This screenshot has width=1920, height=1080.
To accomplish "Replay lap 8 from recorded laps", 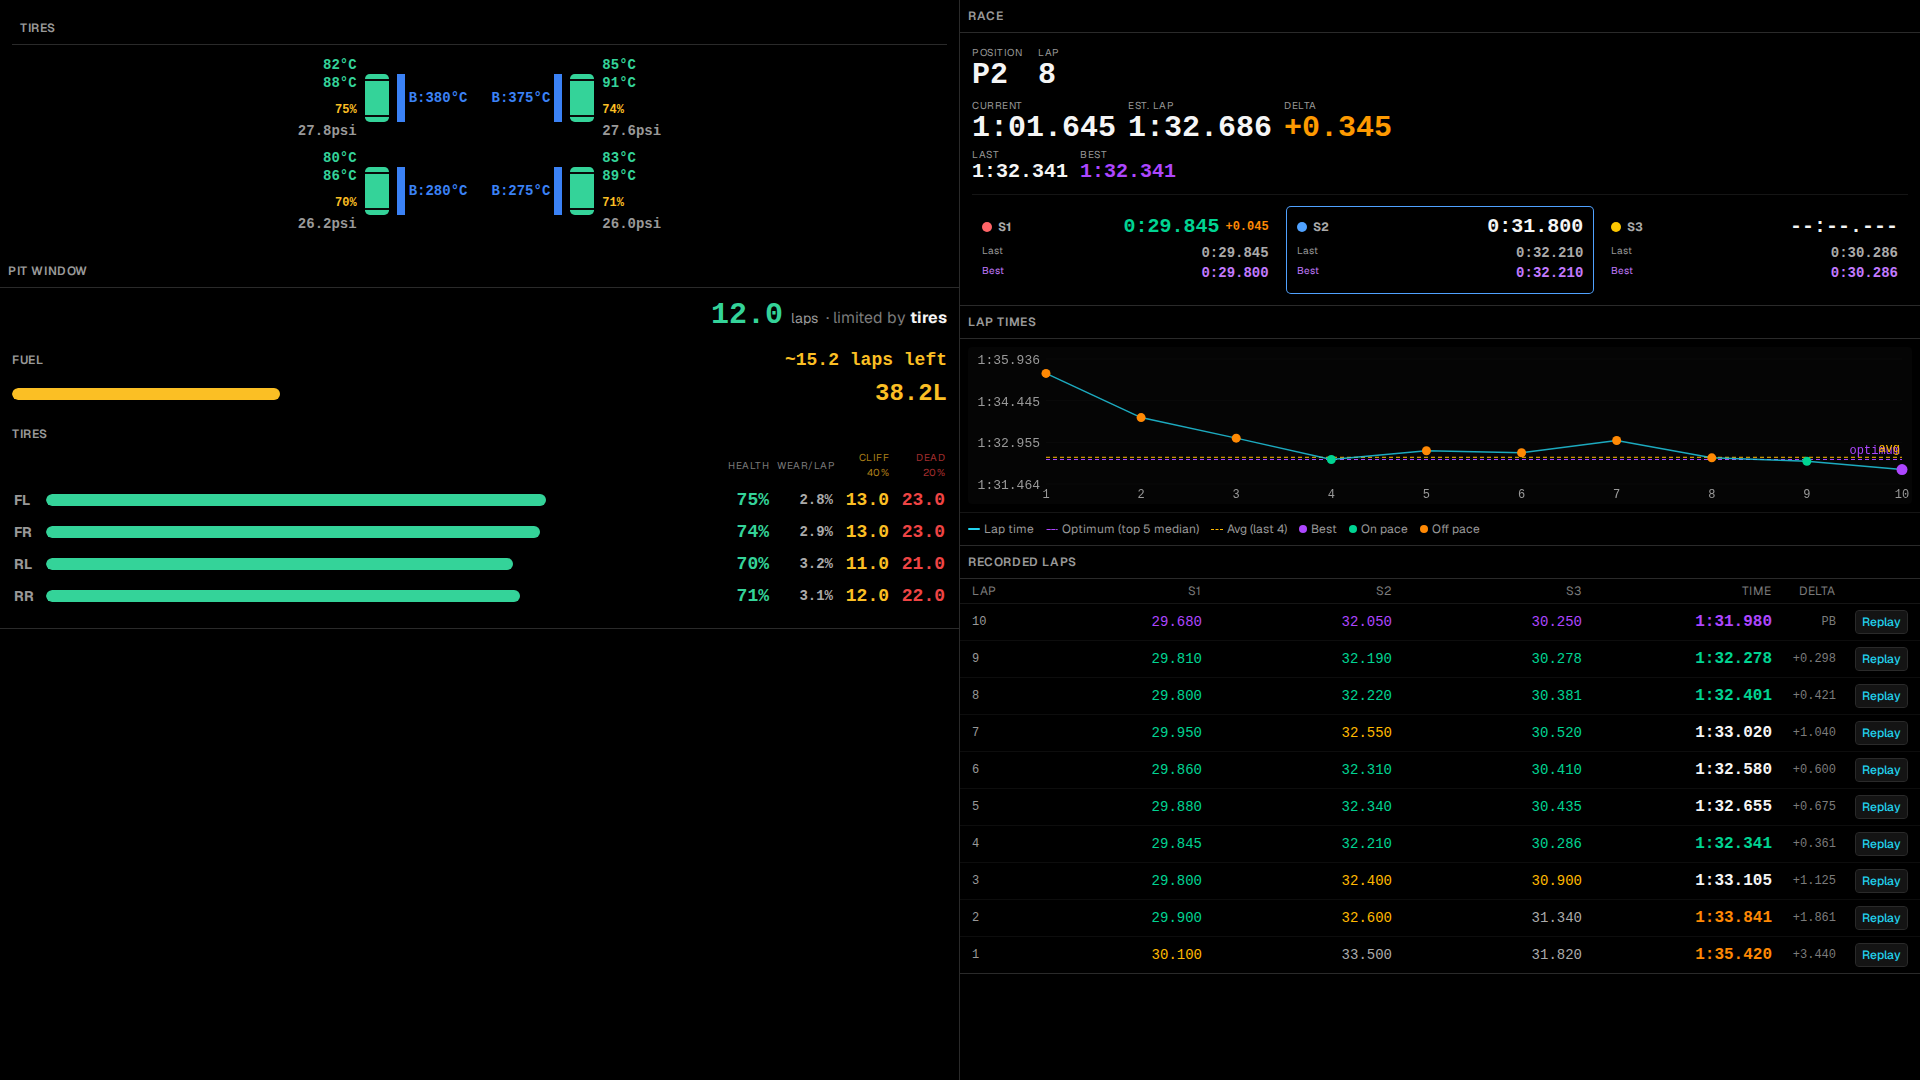I will point(1881,696).
